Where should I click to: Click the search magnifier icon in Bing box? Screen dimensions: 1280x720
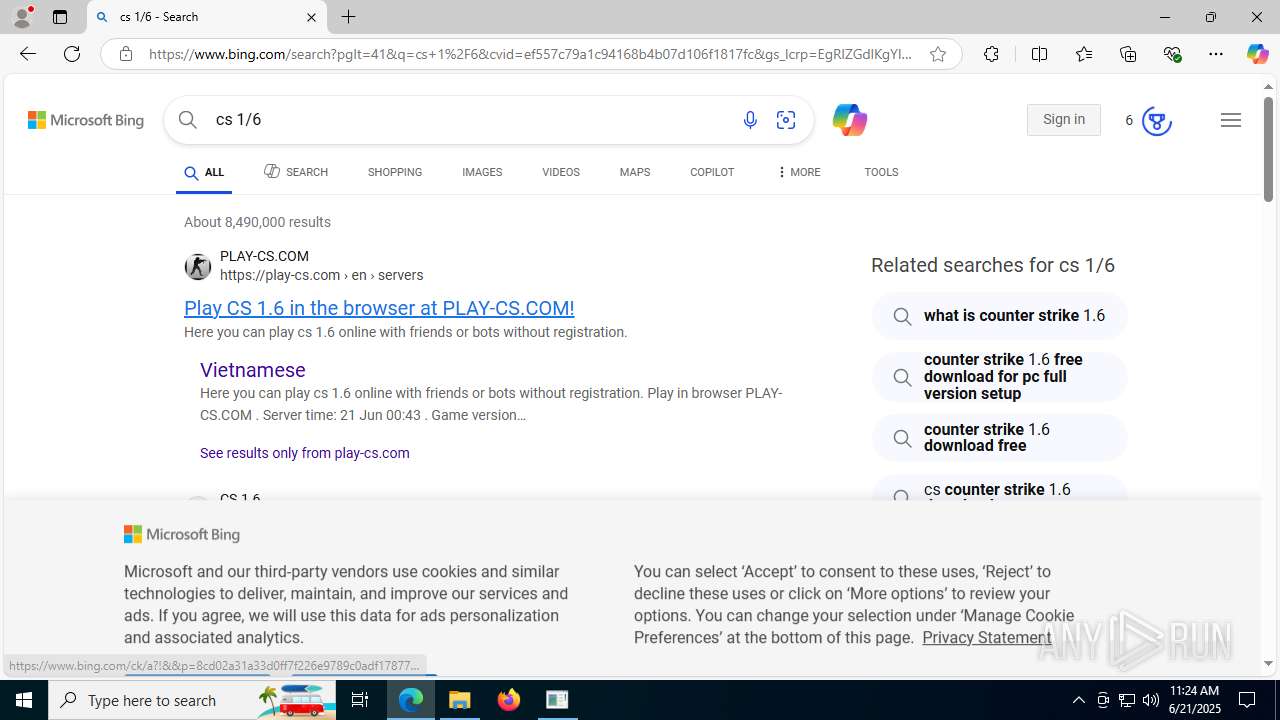[x=188, y=120]
